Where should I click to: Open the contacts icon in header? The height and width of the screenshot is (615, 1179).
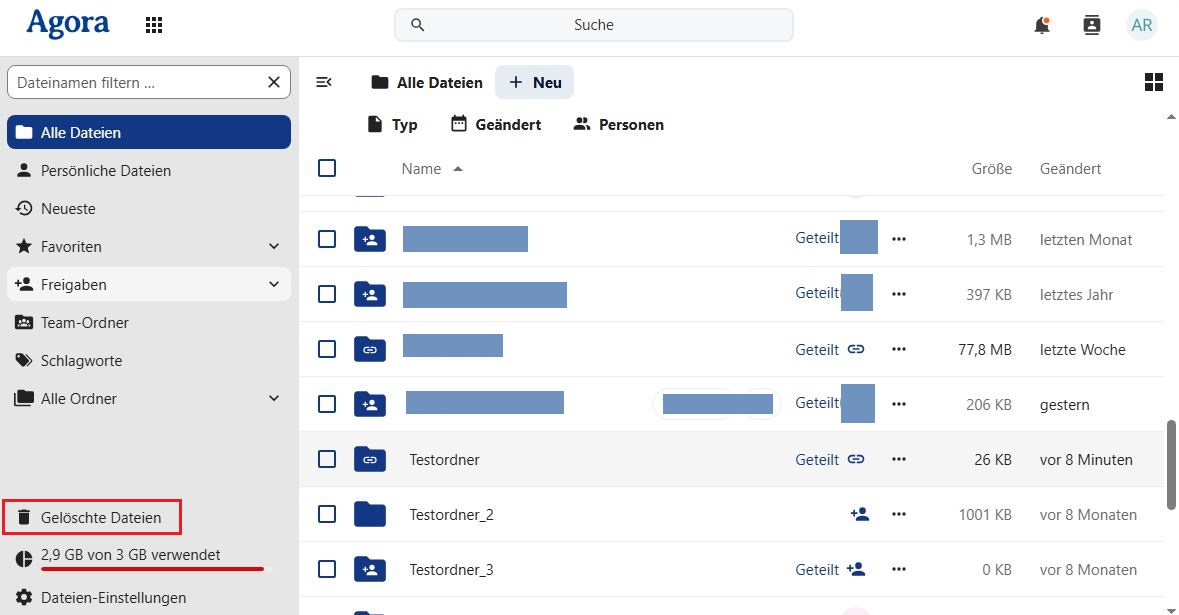click(x=1092, y=25)
